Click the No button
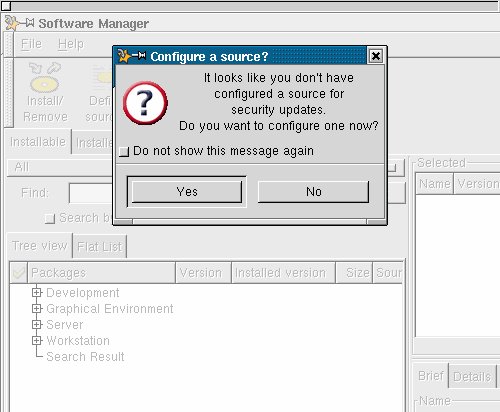Viewport: 500px width, 412px height. pos(313,192)
